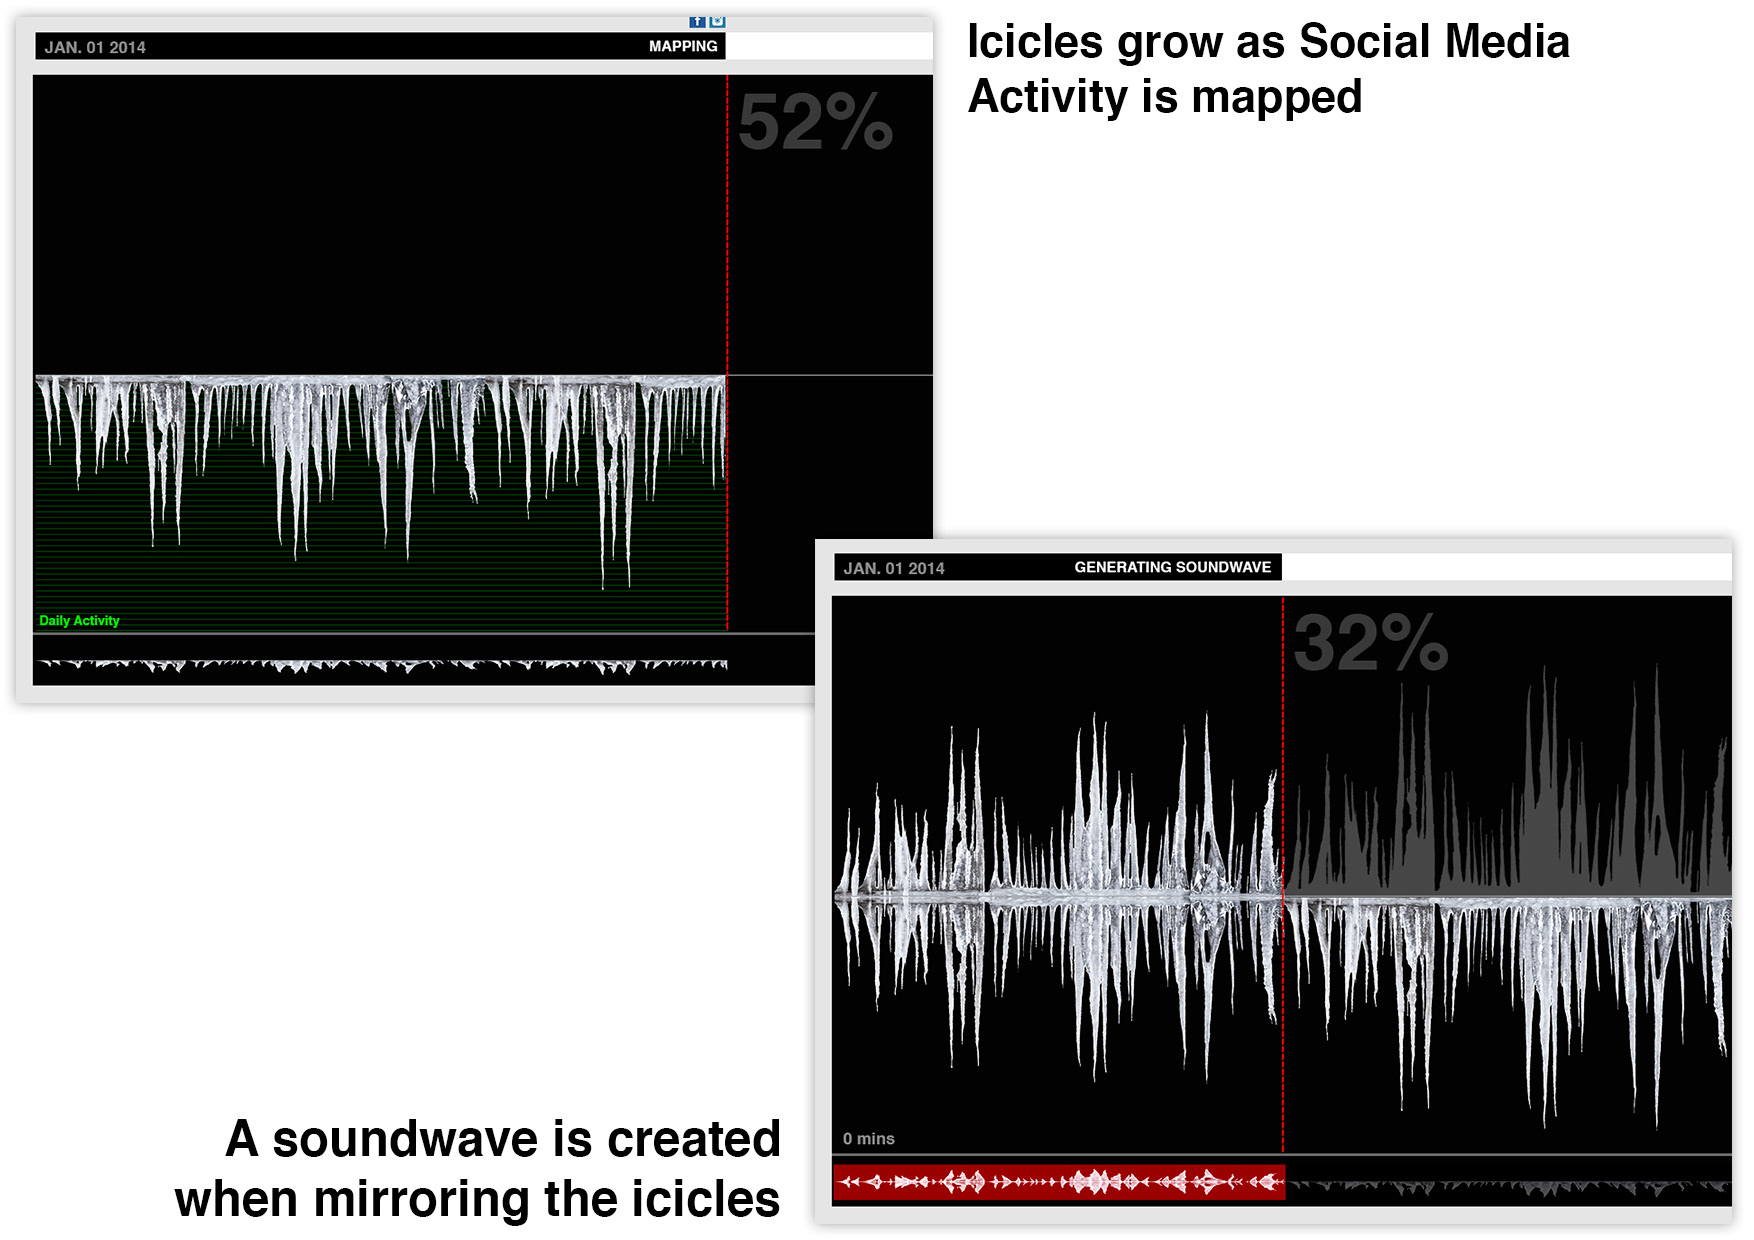Click the 52% progress indicator
Viewport: 1754px width, 1240px height.
tap(815, 122)
